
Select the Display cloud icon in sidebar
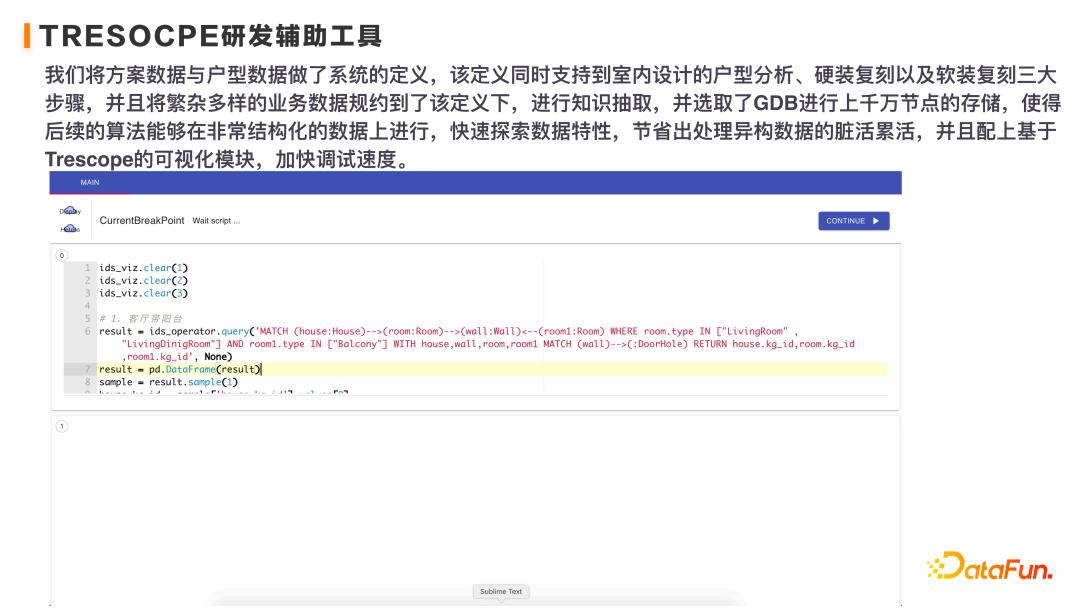click(x=70, y=211)
